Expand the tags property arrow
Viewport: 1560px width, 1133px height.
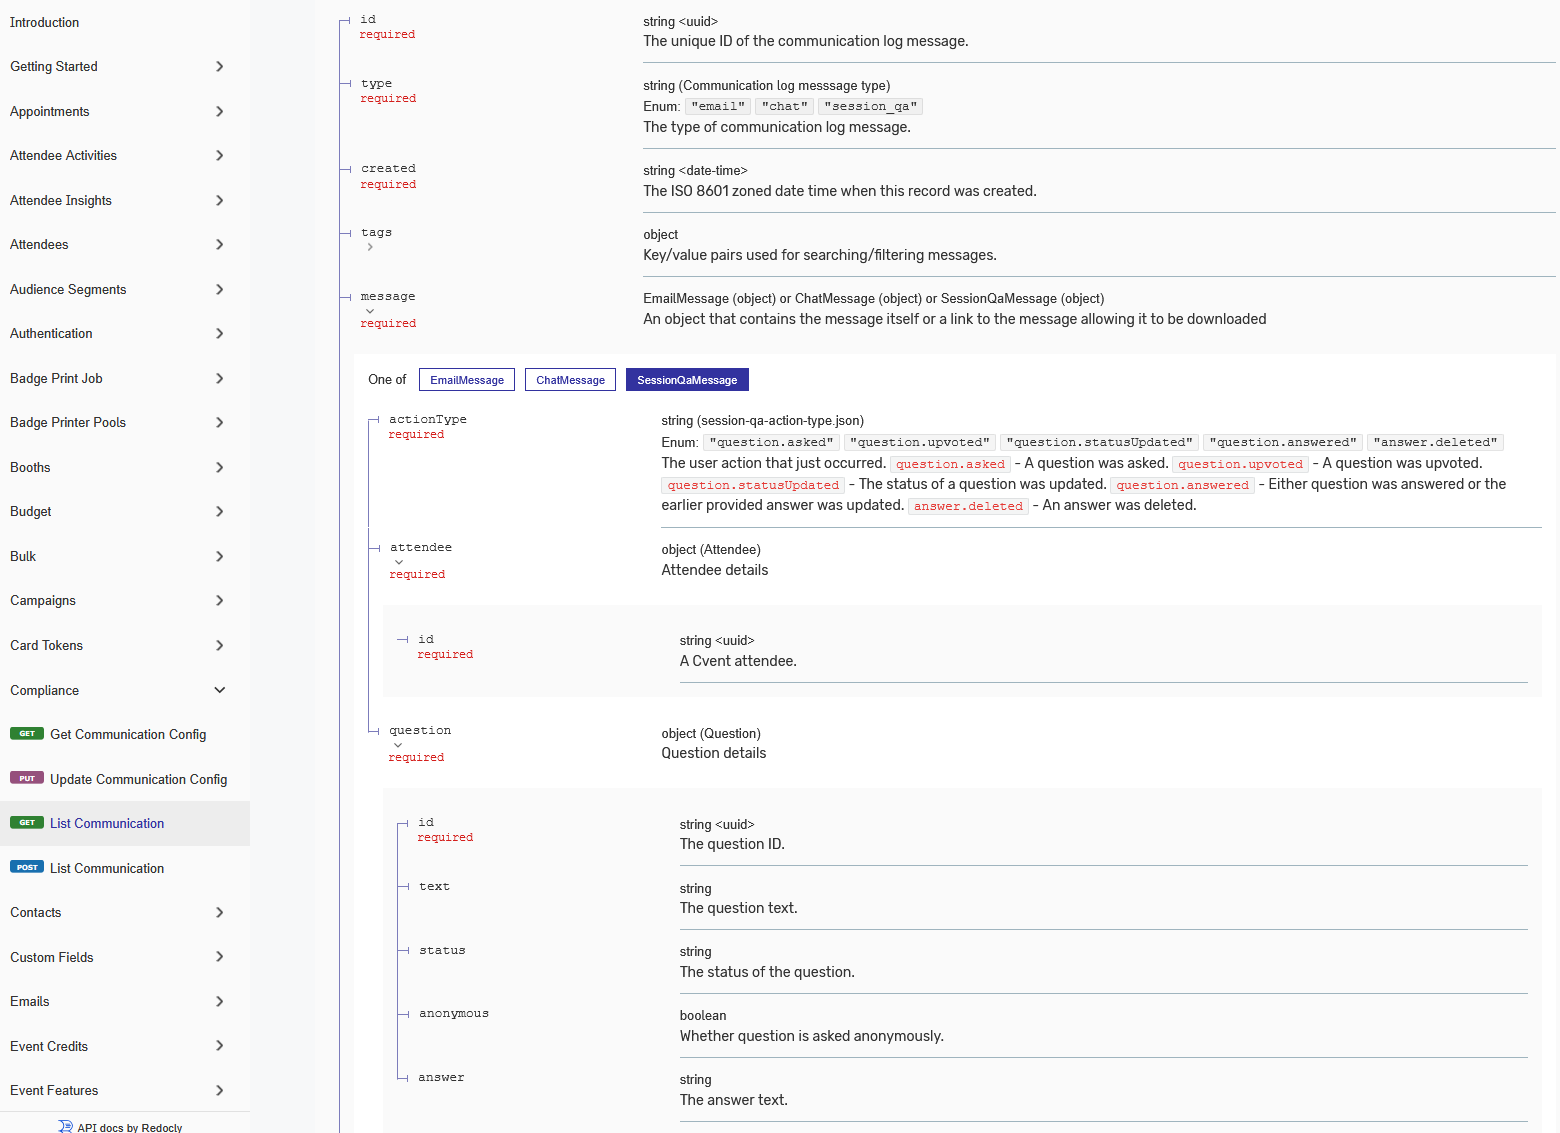[x=370, y=247]
